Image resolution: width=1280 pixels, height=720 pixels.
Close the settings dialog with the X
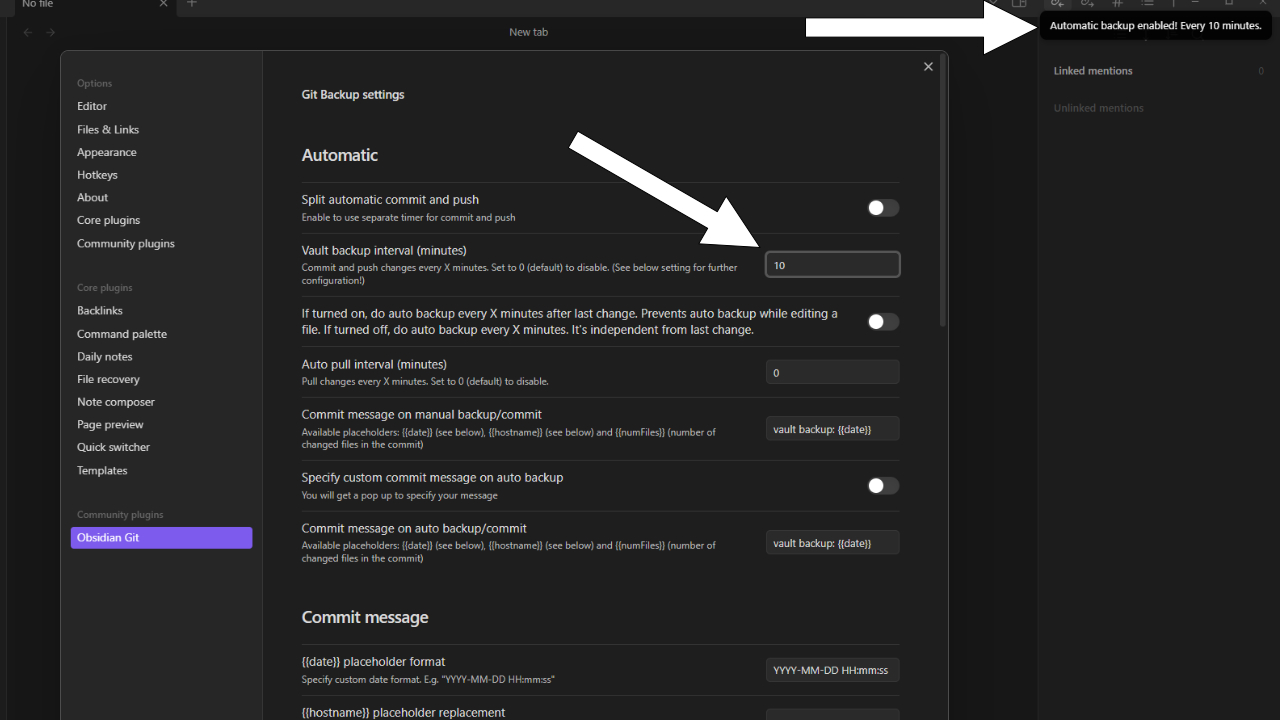tap(928, 67)
